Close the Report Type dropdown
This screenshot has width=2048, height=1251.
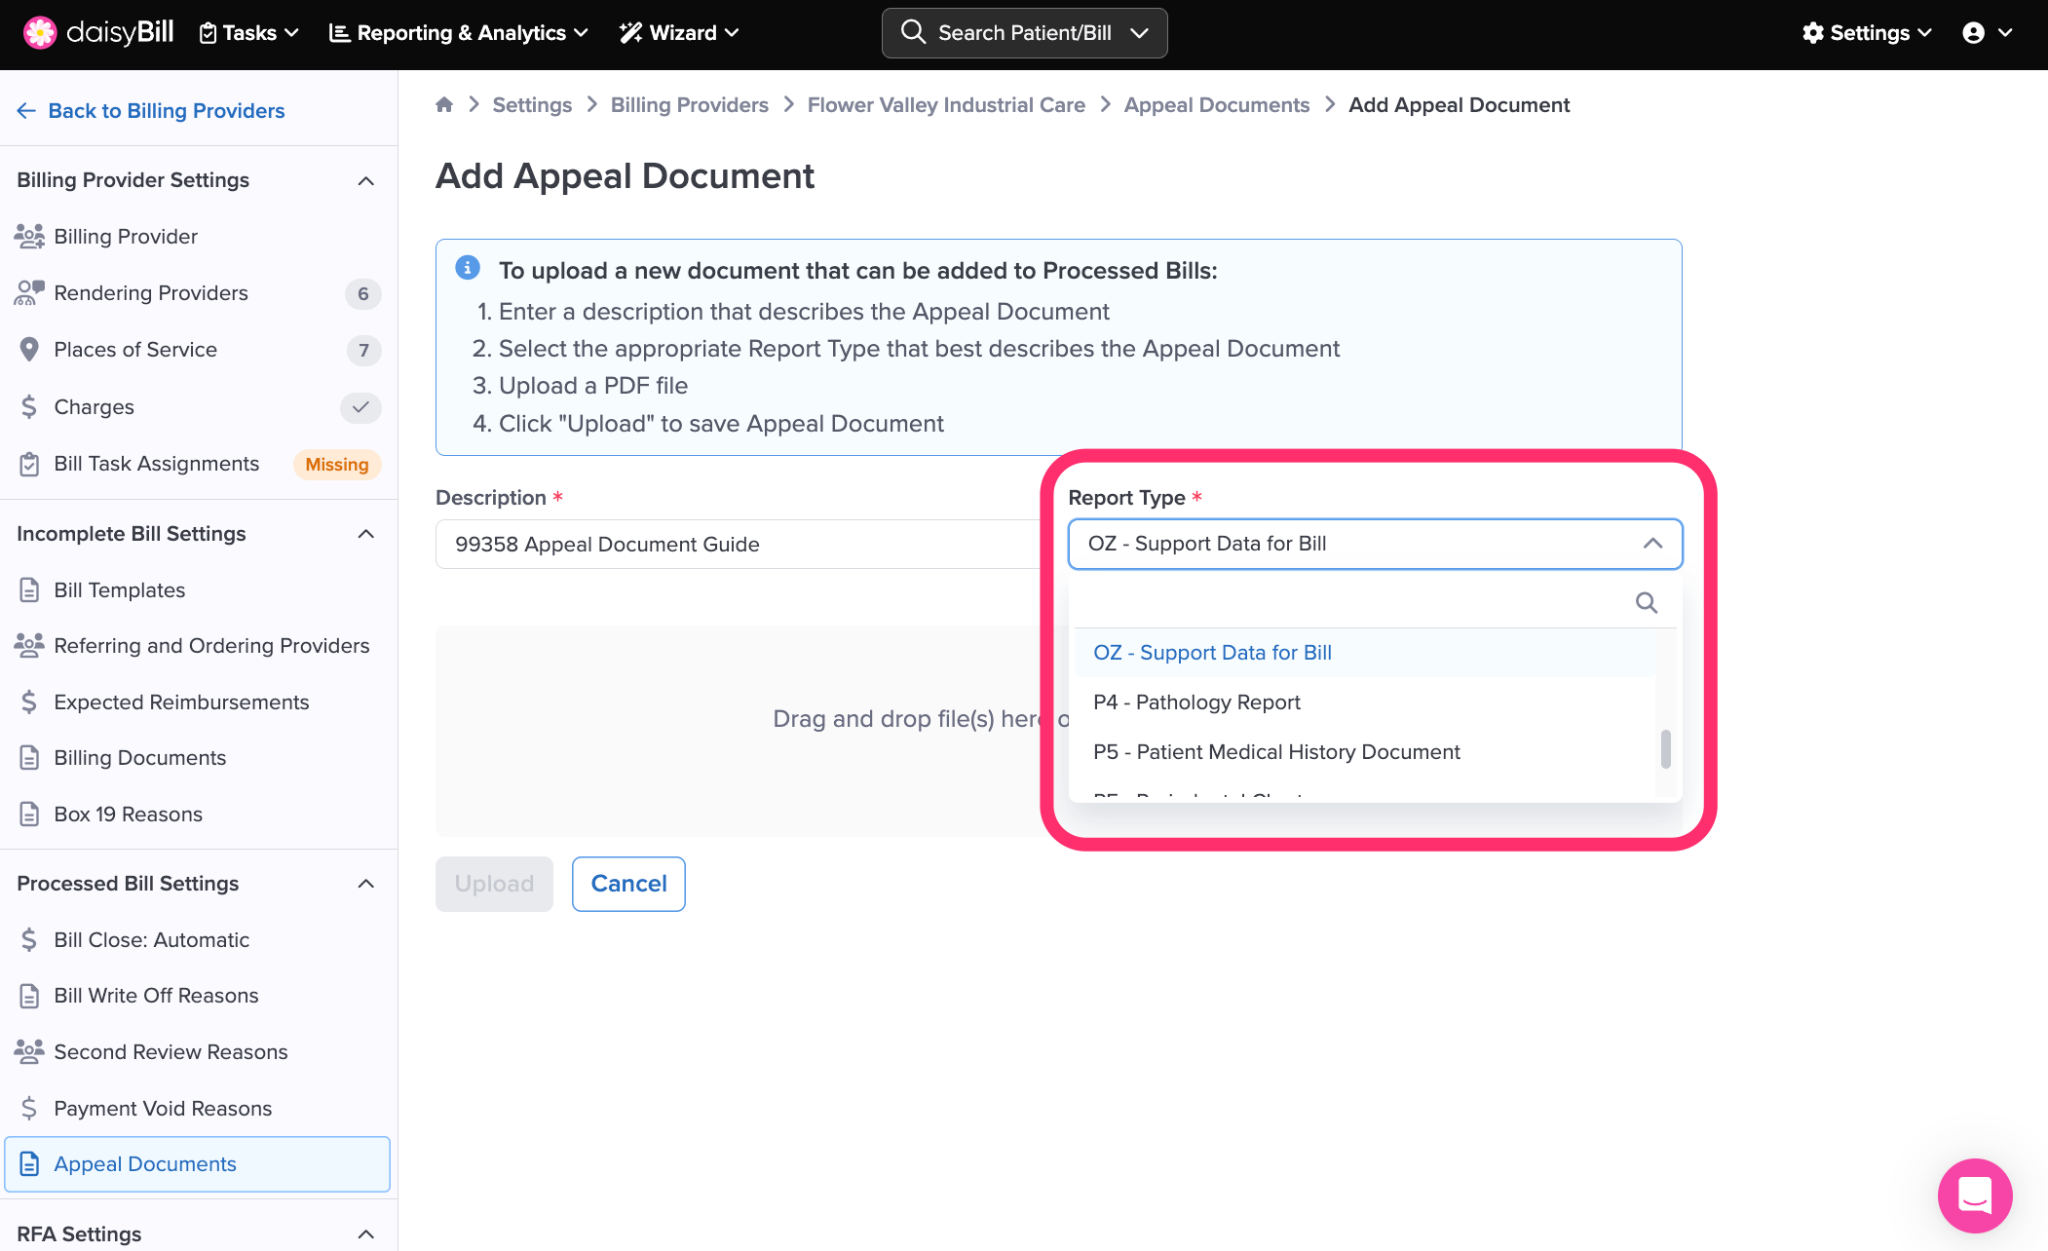1652,544
